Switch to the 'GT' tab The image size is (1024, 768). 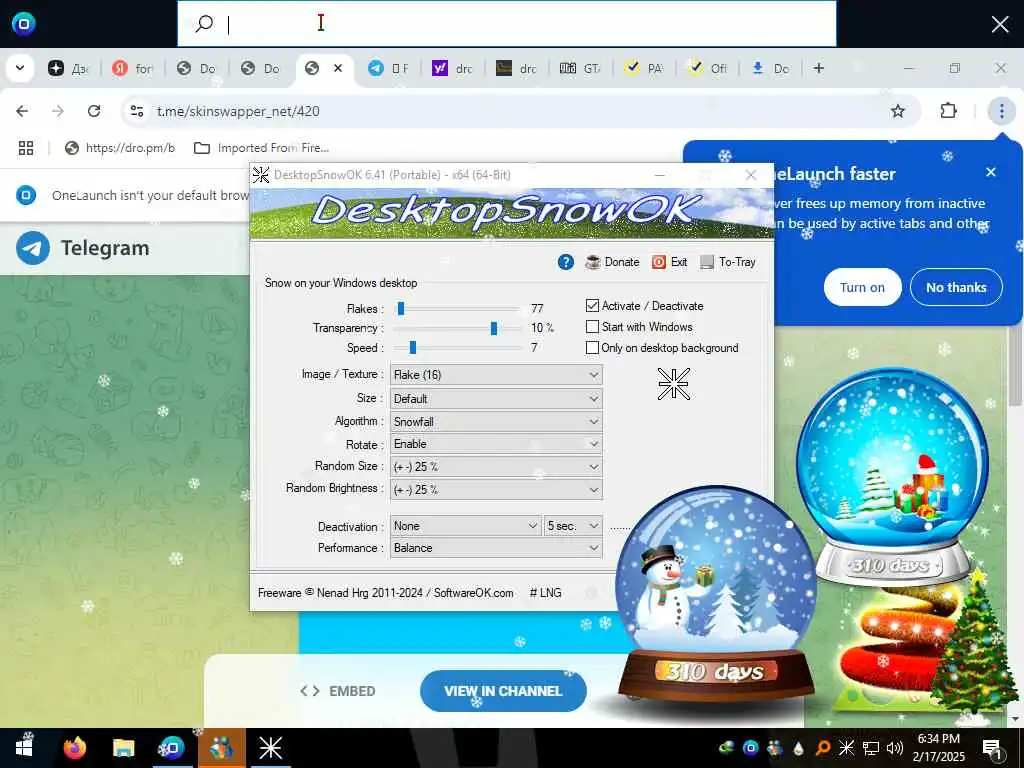tap(580, 68)
